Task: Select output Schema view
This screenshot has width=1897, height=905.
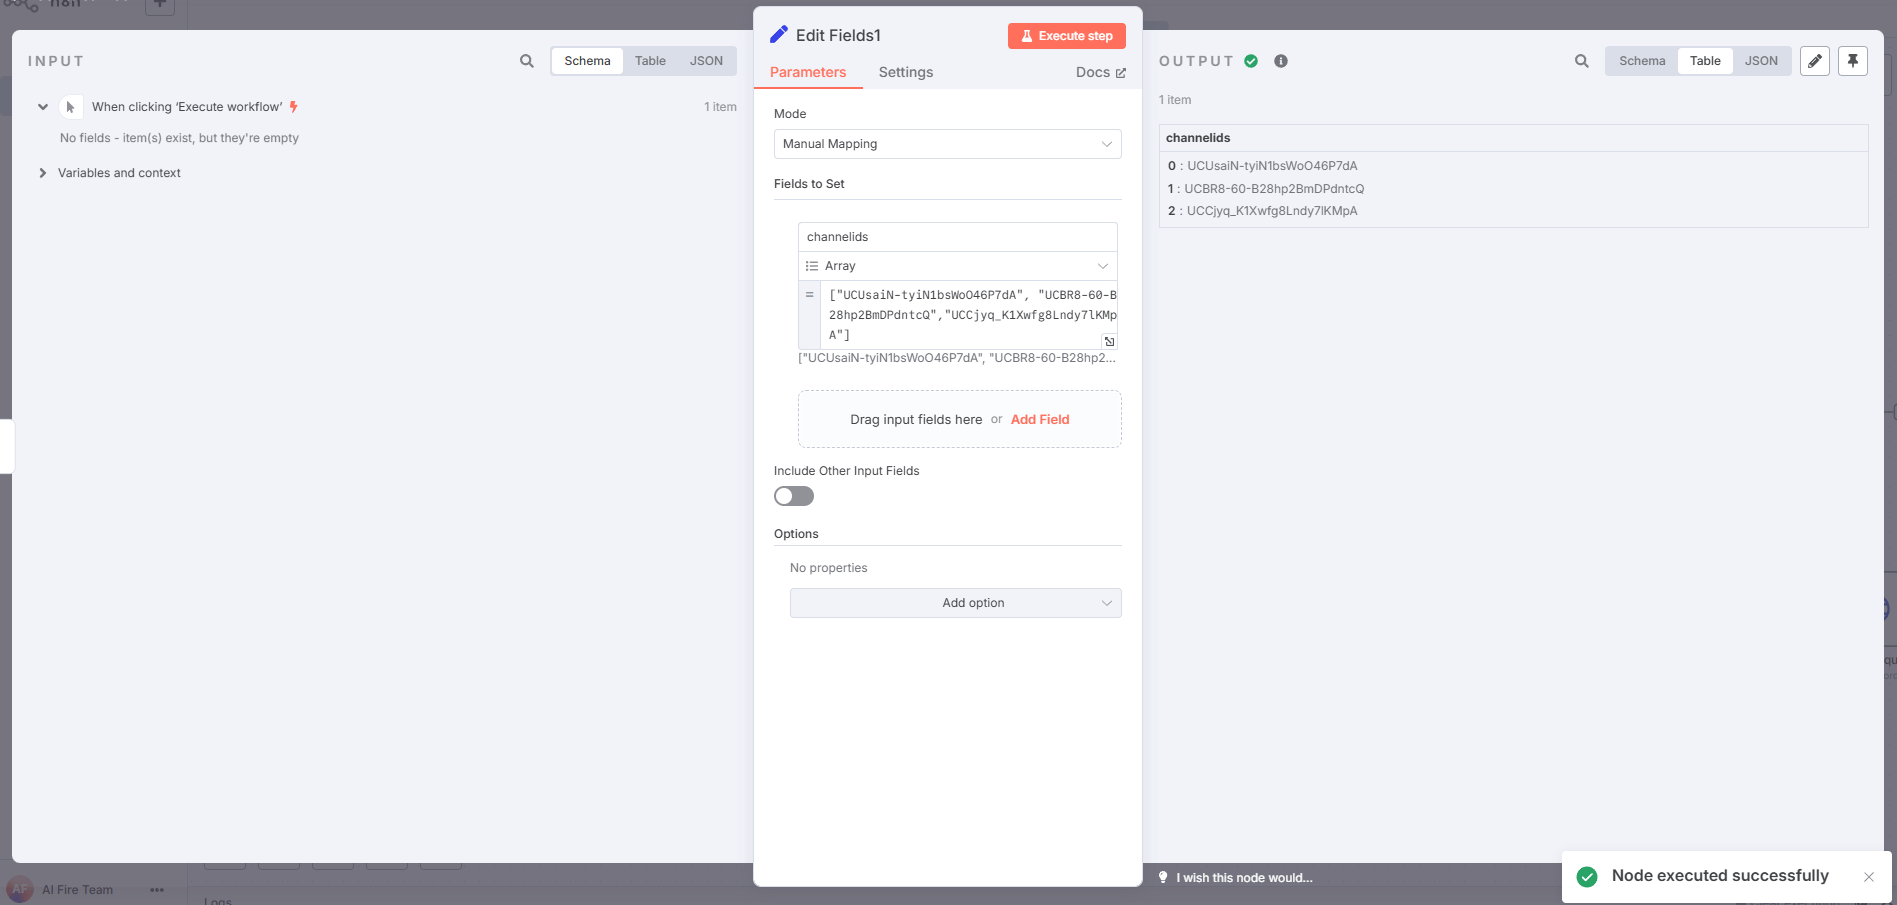Action: click(x=1642, y=61)
